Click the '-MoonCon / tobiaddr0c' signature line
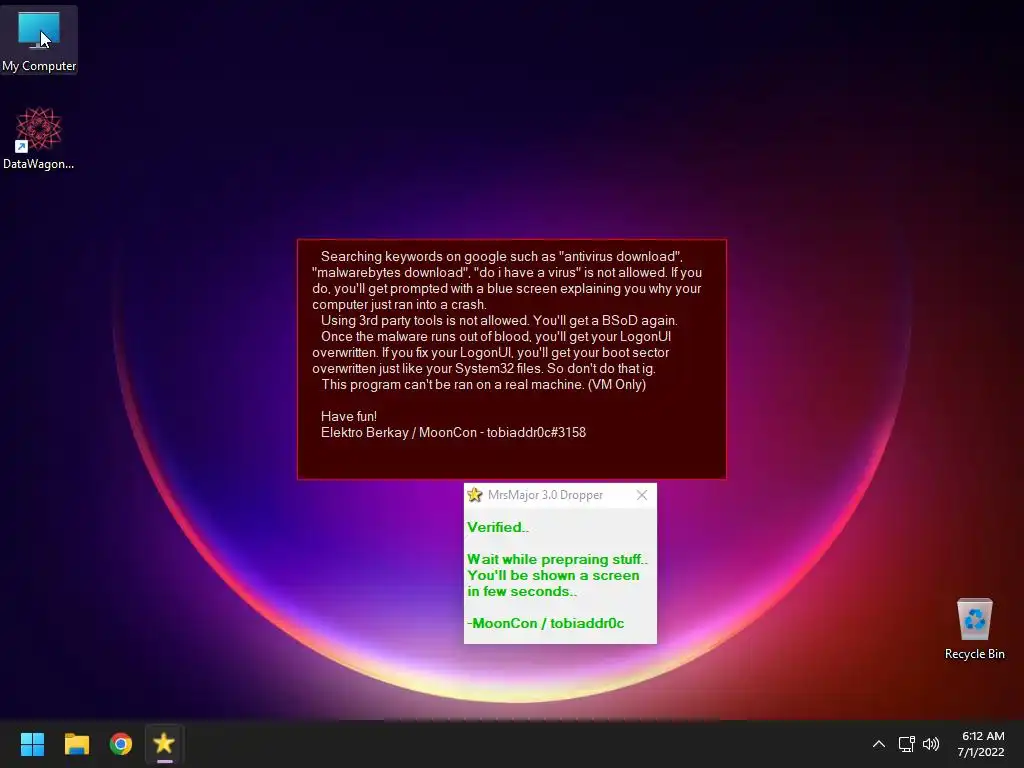This screenshot has height=768, width=1024. pyautogui.click(x=546, y=623)
